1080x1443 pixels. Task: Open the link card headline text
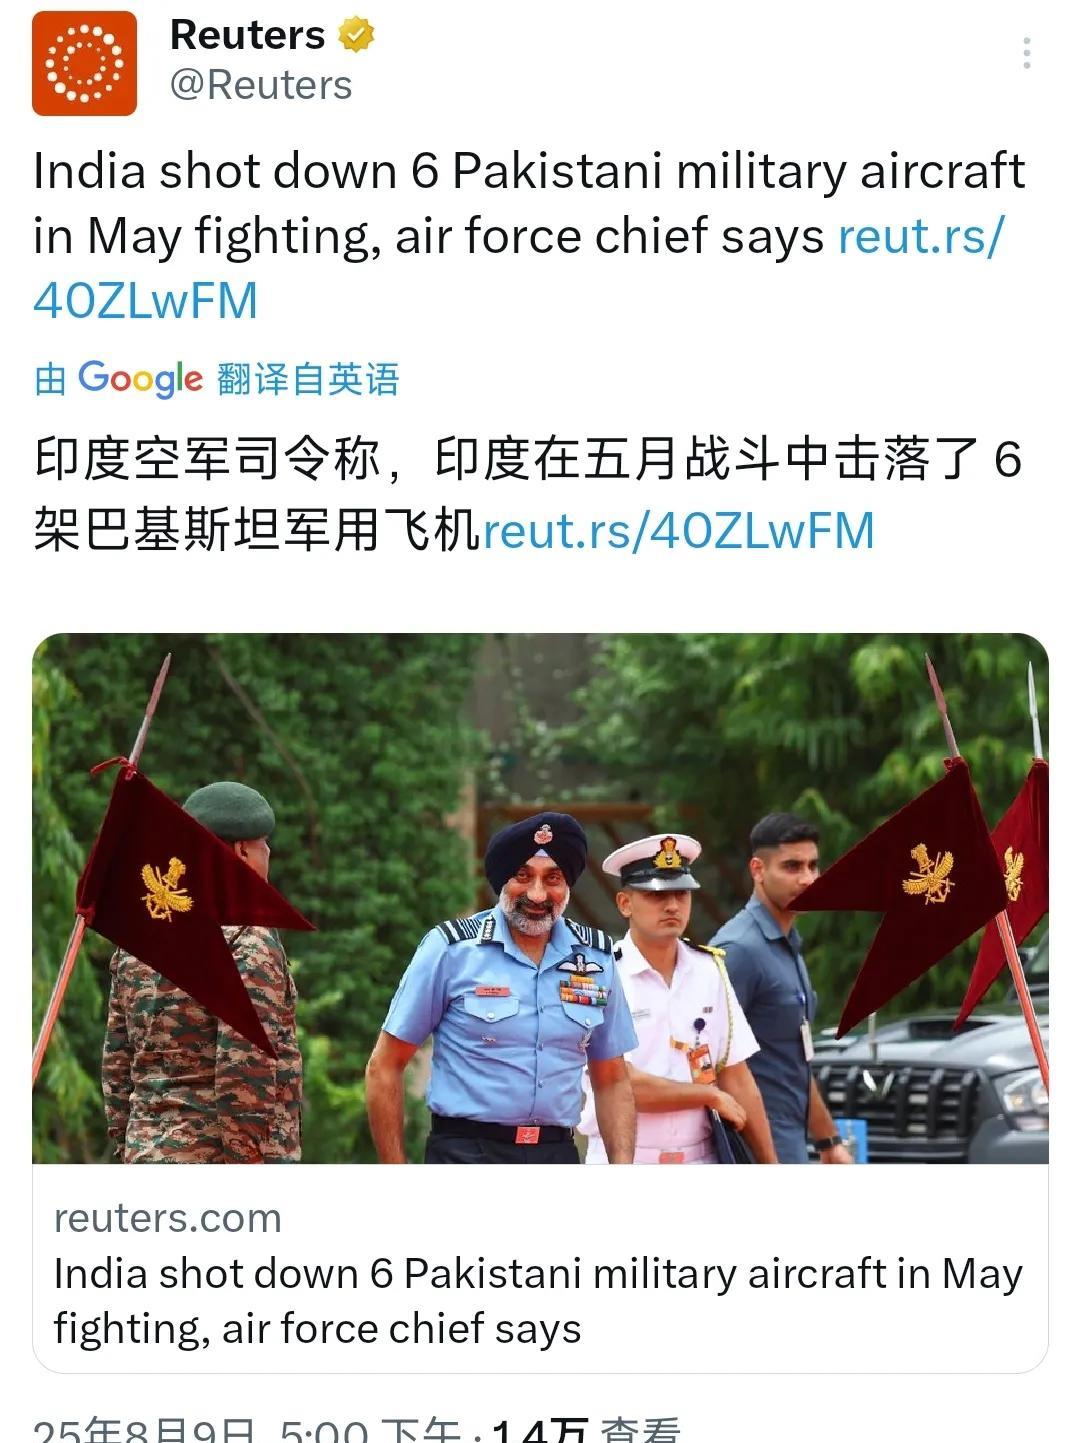(538, 1301)
